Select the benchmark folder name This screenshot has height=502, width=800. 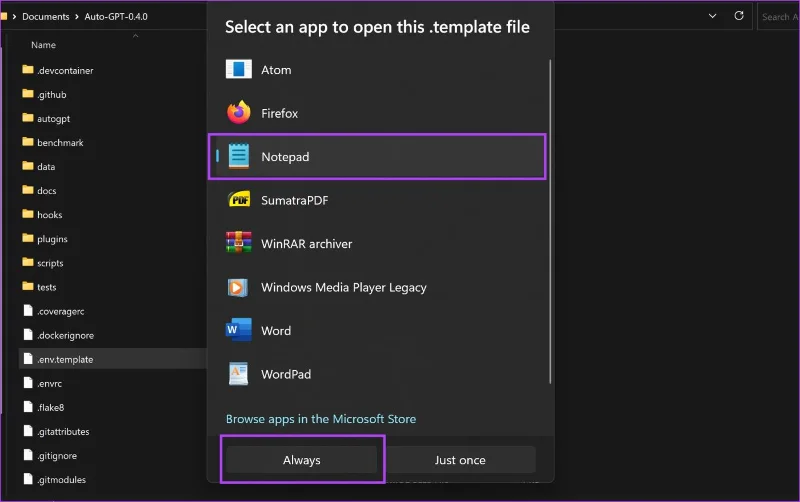[60, 143]
